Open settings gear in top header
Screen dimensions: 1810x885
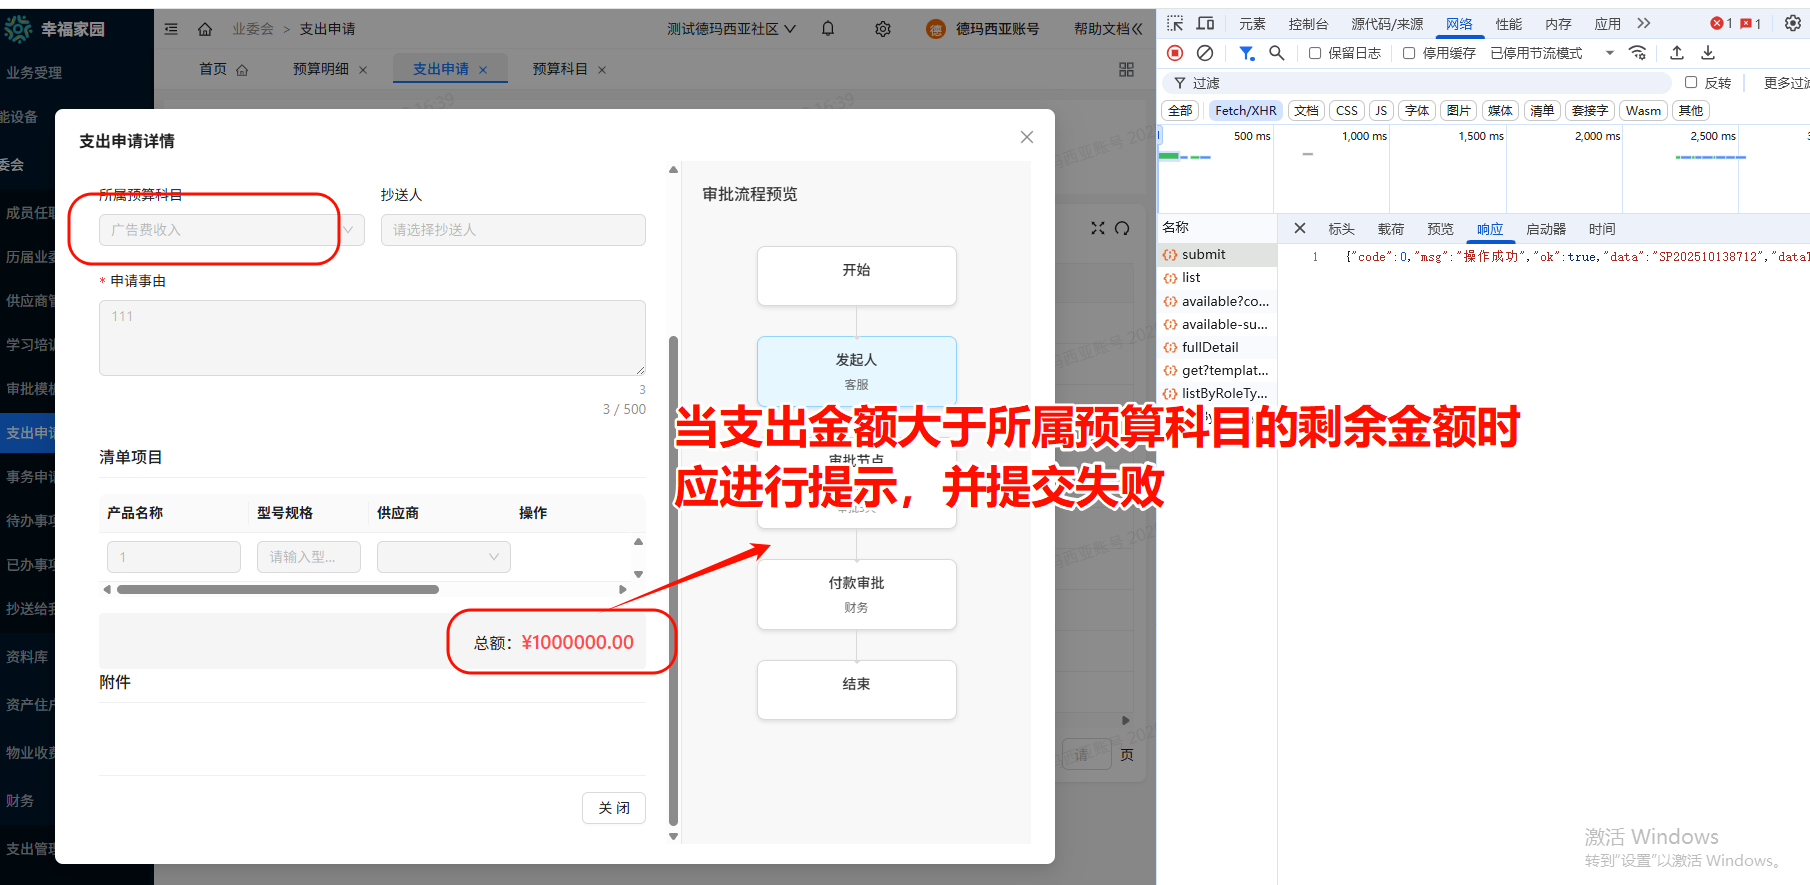[883, 29]
